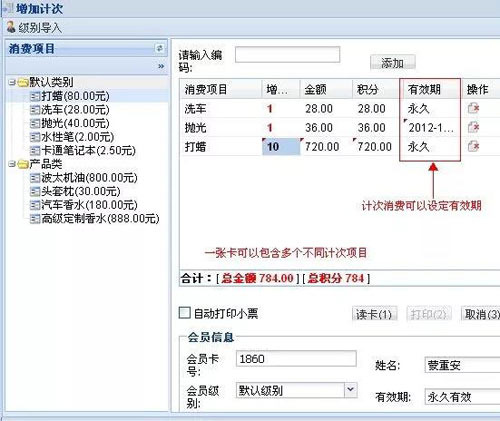Click the delete icon in the 洗车 row
Viewport: 500px width, 421px height.
473,108
